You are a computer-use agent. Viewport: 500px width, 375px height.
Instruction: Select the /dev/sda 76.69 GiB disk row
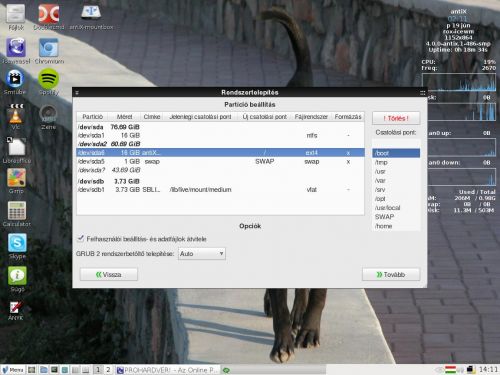(x=220, y=127)
